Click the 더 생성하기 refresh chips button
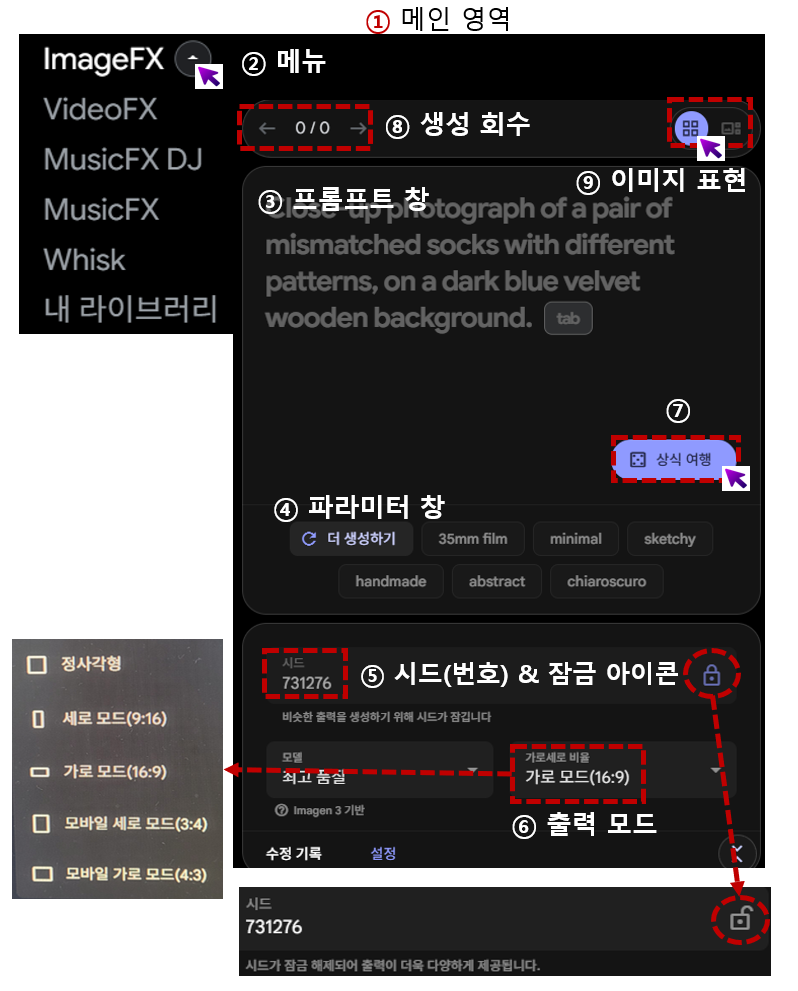Viewport: 798px width, 991px height. 351,538
